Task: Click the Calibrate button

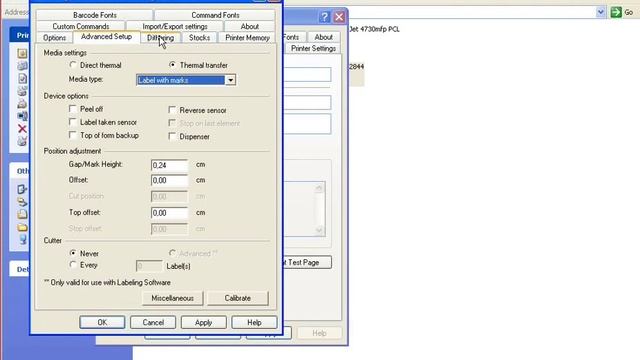Action: (238, 298)
